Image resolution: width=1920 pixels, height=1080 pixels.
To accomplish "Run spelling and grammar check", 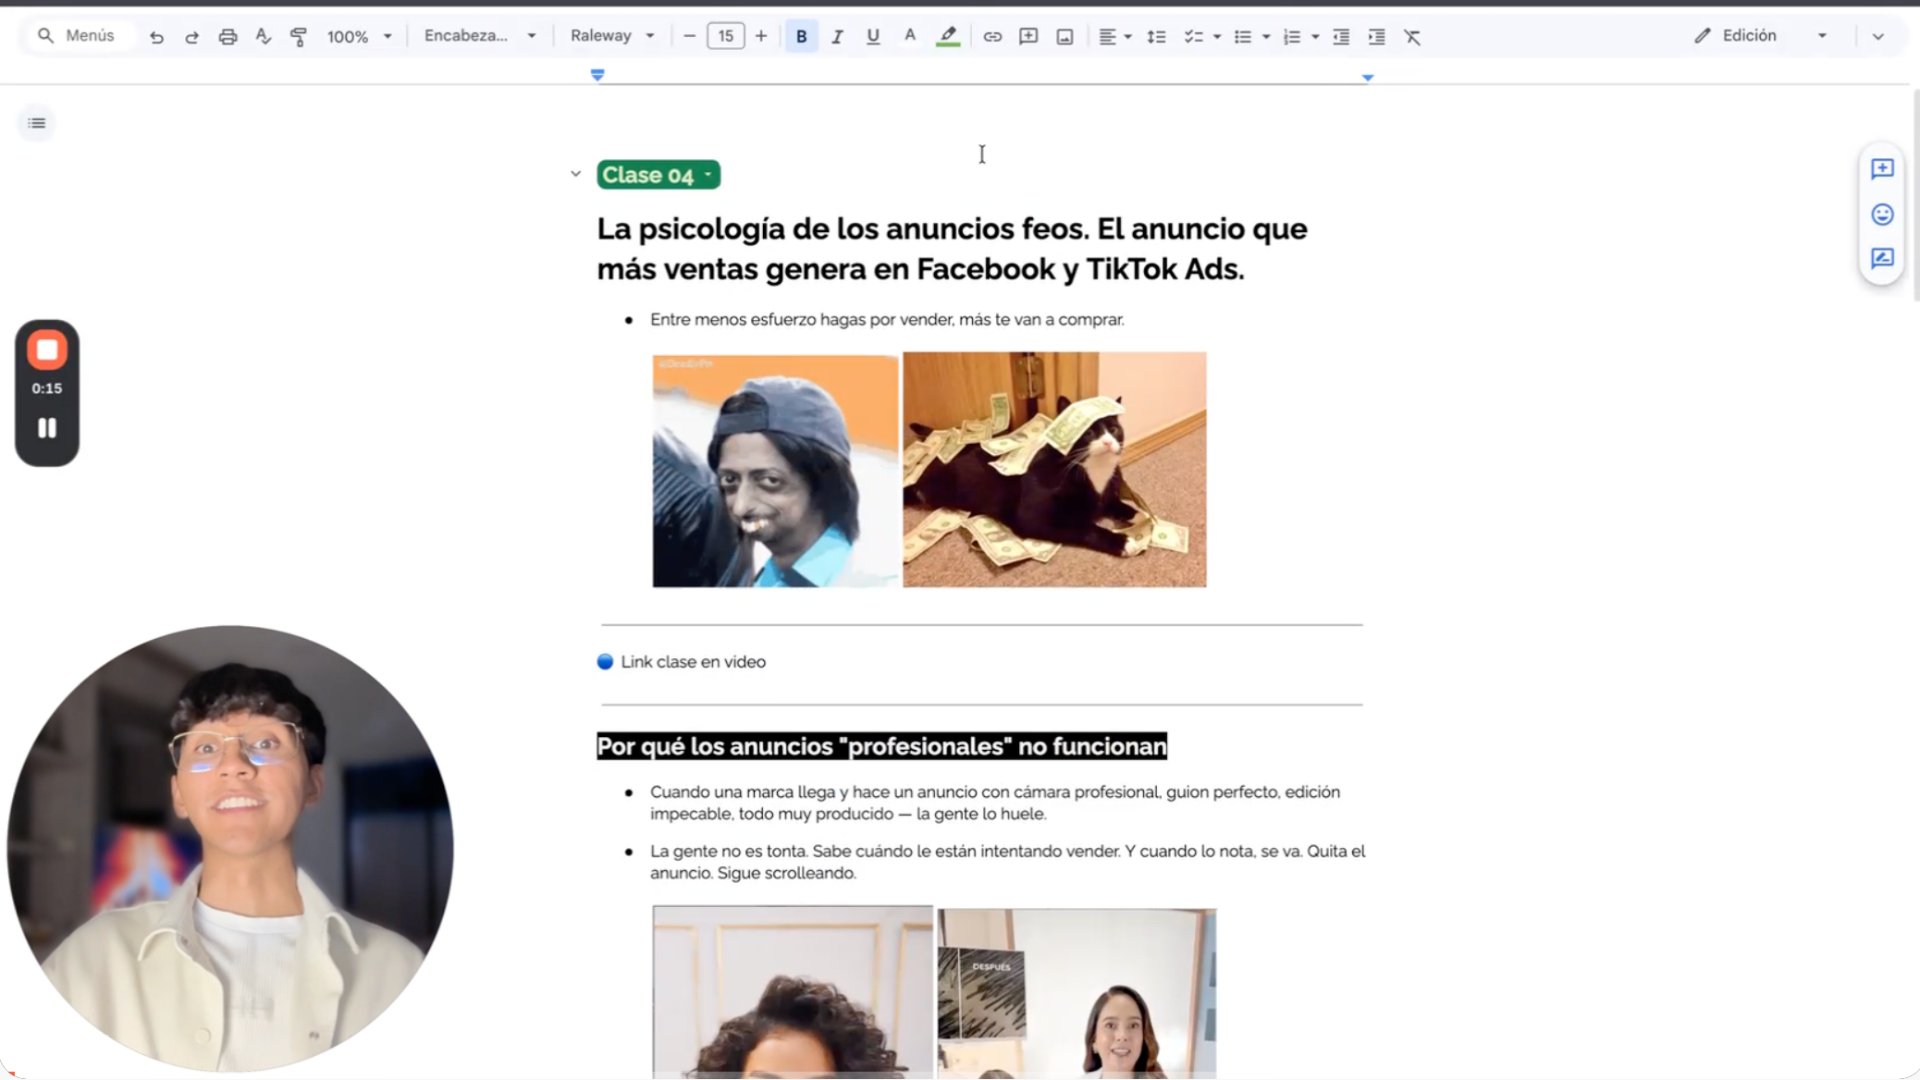I will [x=263, y=37].
